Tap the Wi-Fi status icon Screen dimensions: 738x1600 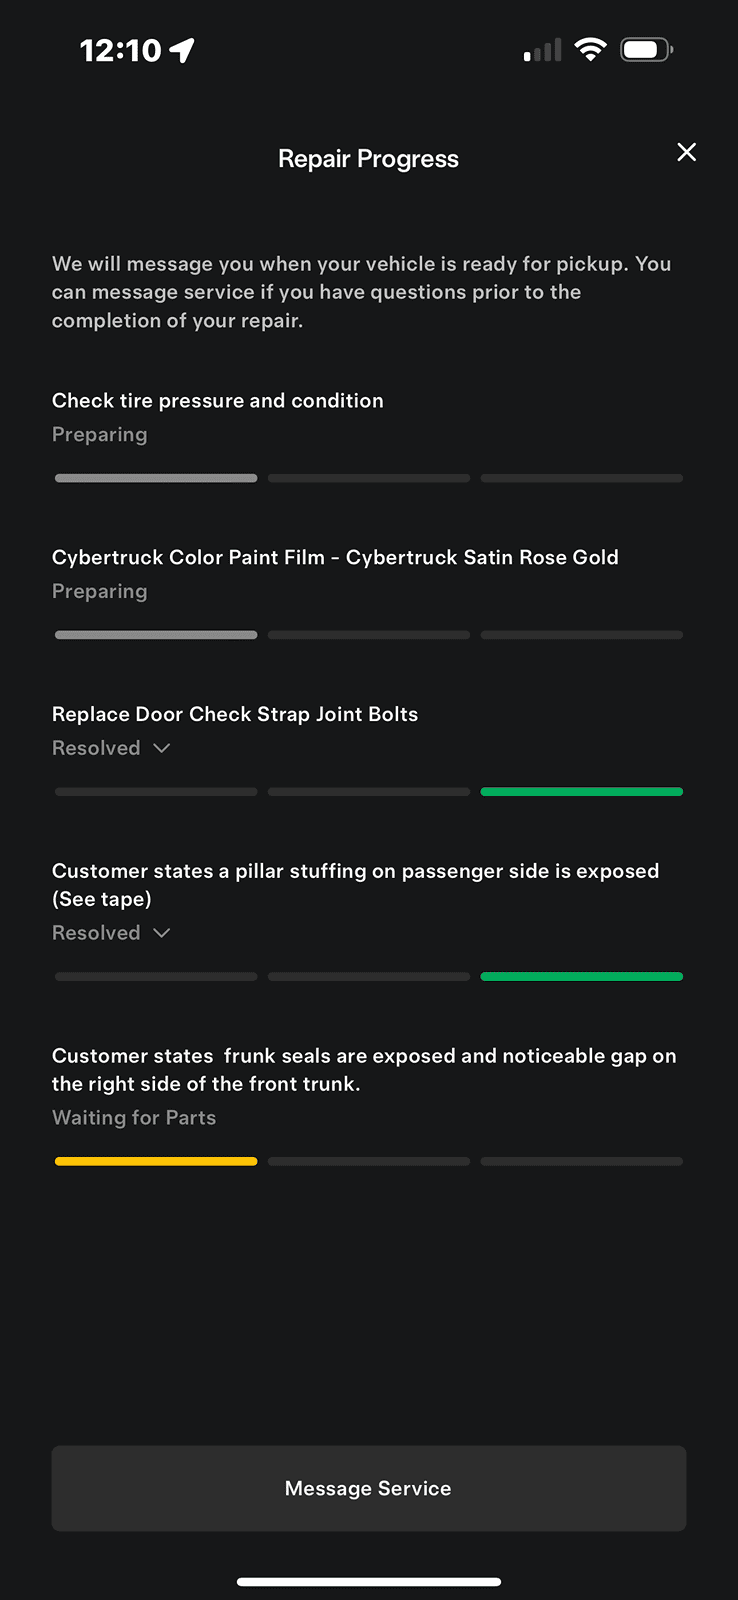(591, 49)
